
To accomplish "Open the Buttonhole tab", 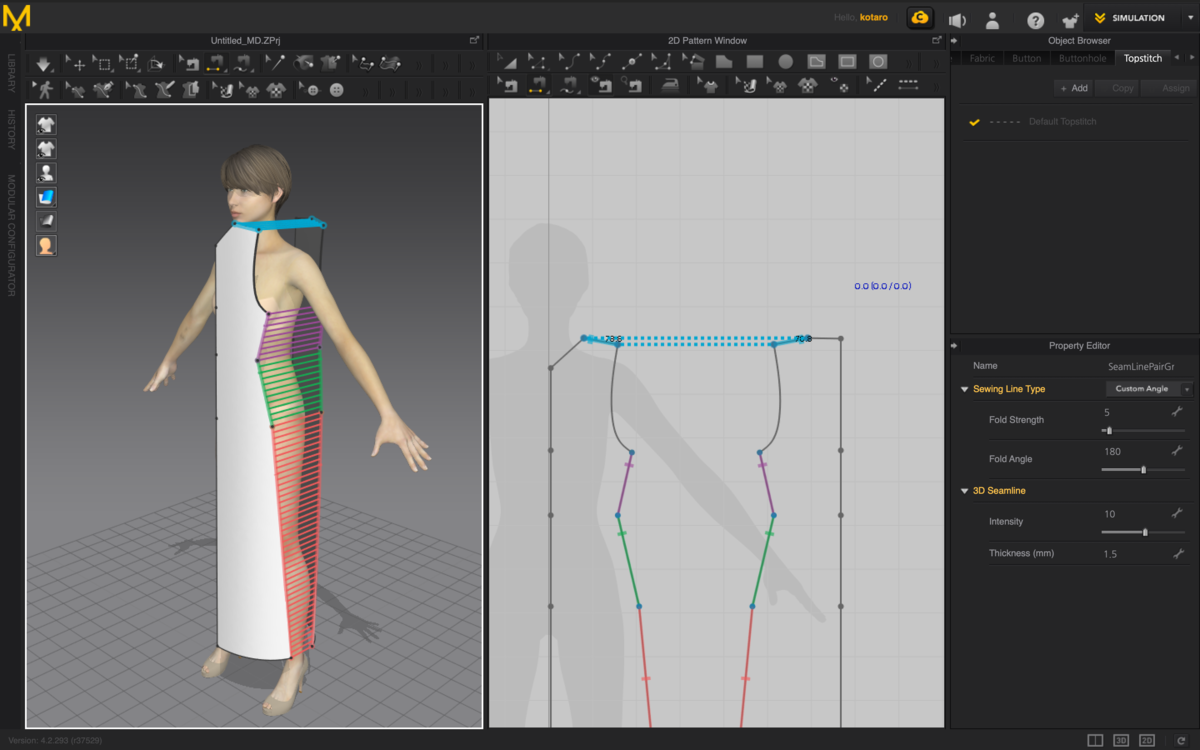I will point(1082,58).
